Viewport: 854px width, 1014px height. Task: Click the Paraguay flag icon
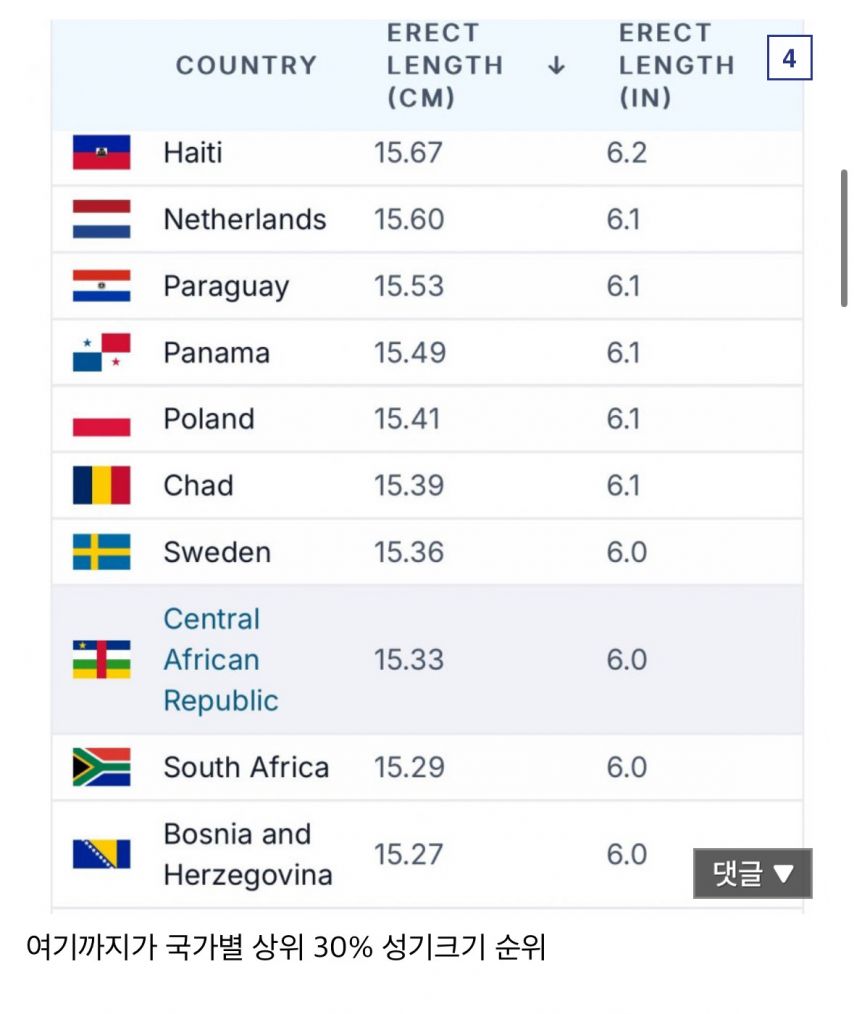click(101, 286)
